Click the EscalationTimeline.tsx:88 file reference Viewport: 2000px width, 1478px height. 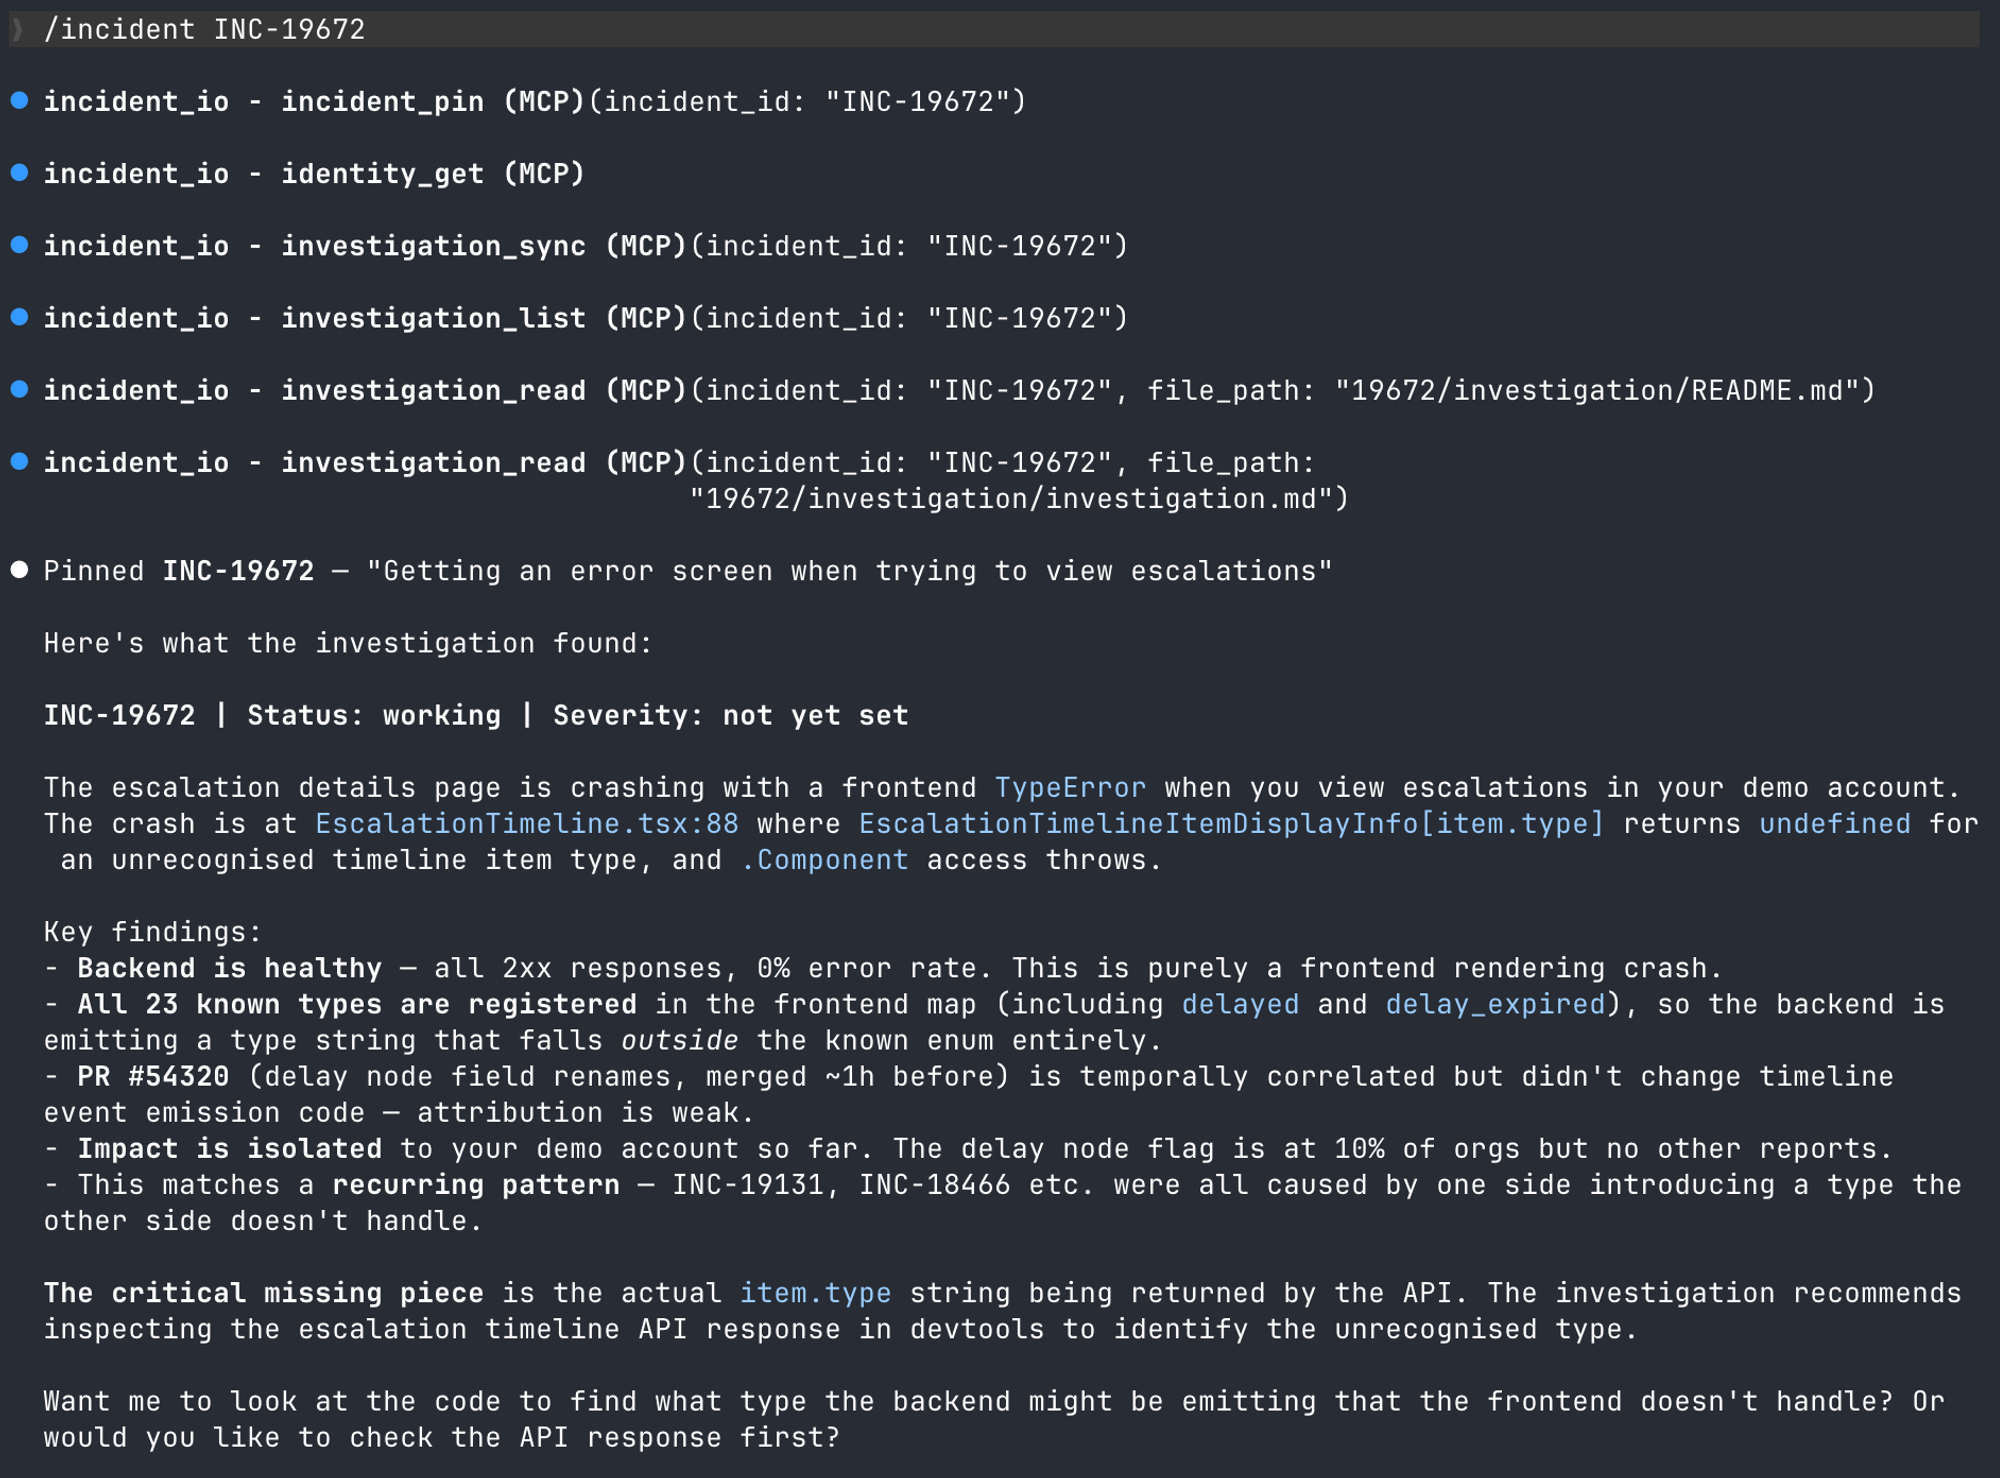(526, 824)
